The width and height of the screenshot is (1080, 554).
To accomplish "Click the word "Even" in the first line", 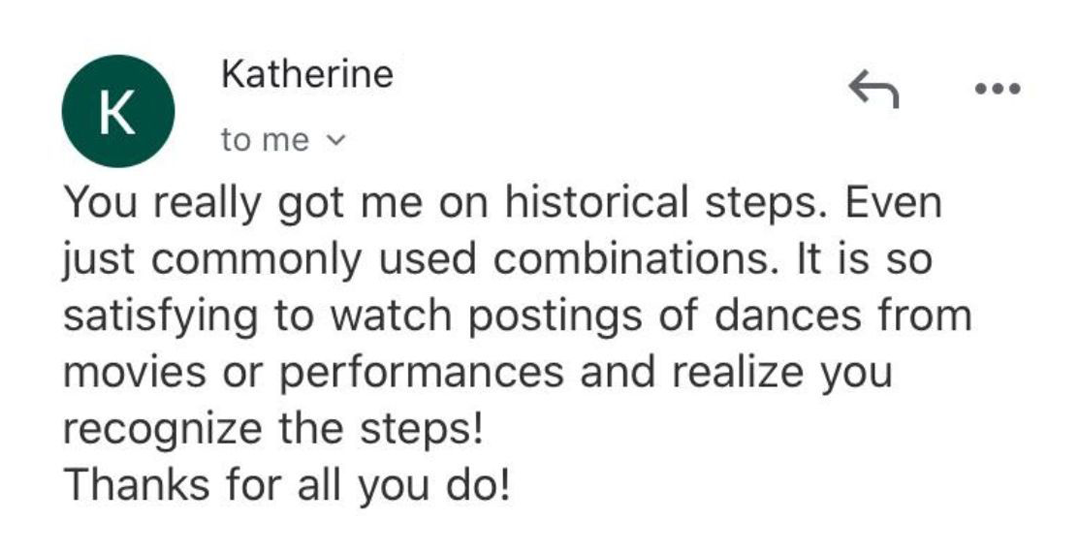I will pyautogui.click(x=894, y=204).
